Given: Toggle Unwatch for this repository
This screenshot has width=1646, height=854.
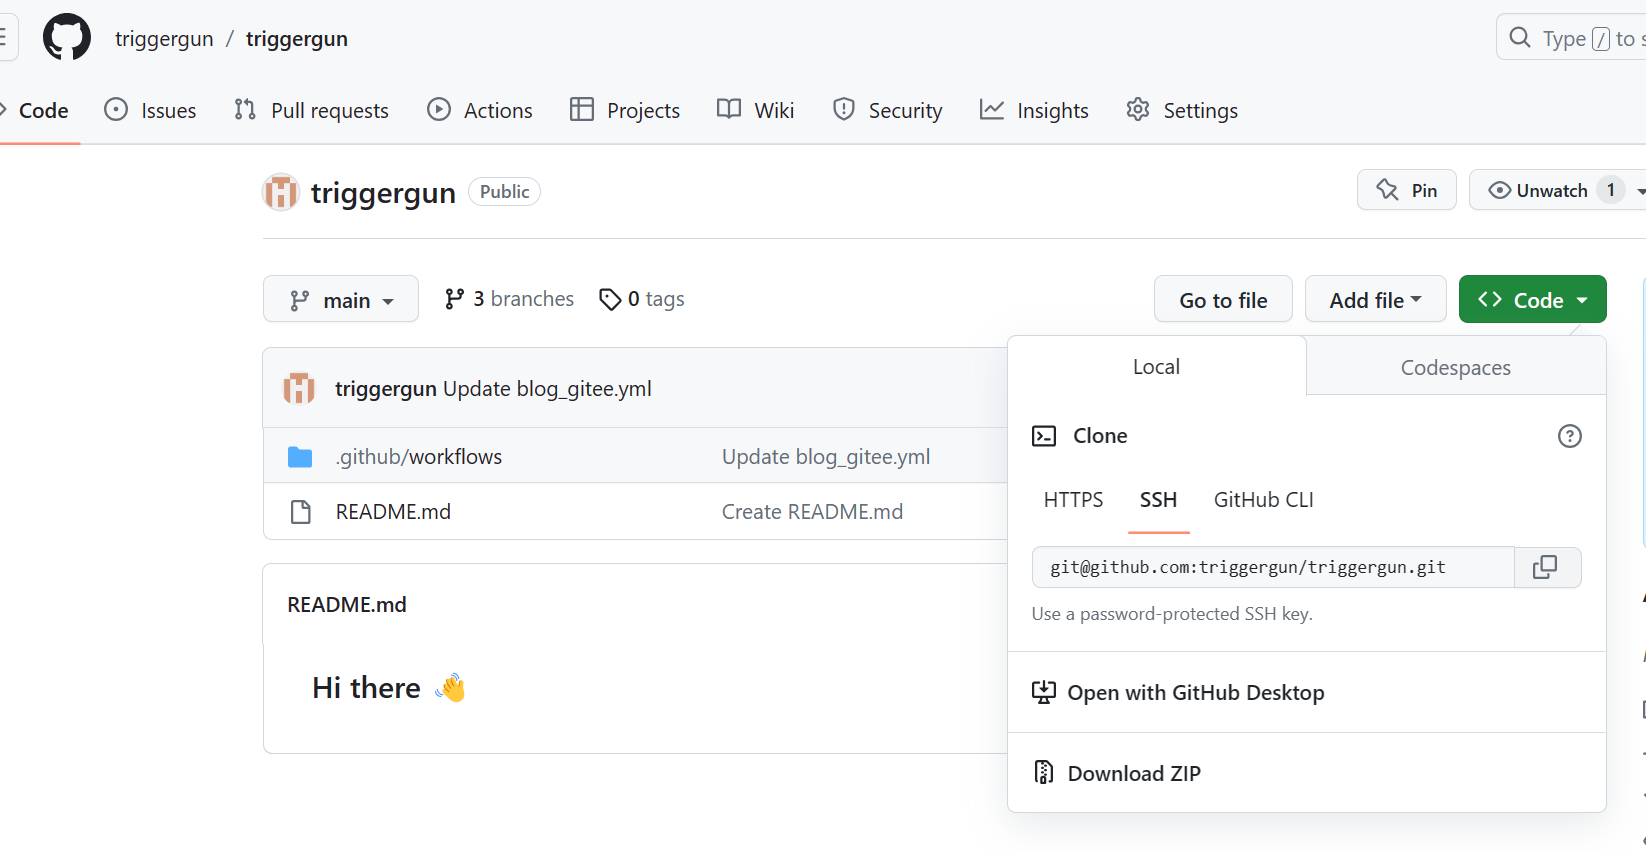Looking at the screenshot, I should point(1538,190).
